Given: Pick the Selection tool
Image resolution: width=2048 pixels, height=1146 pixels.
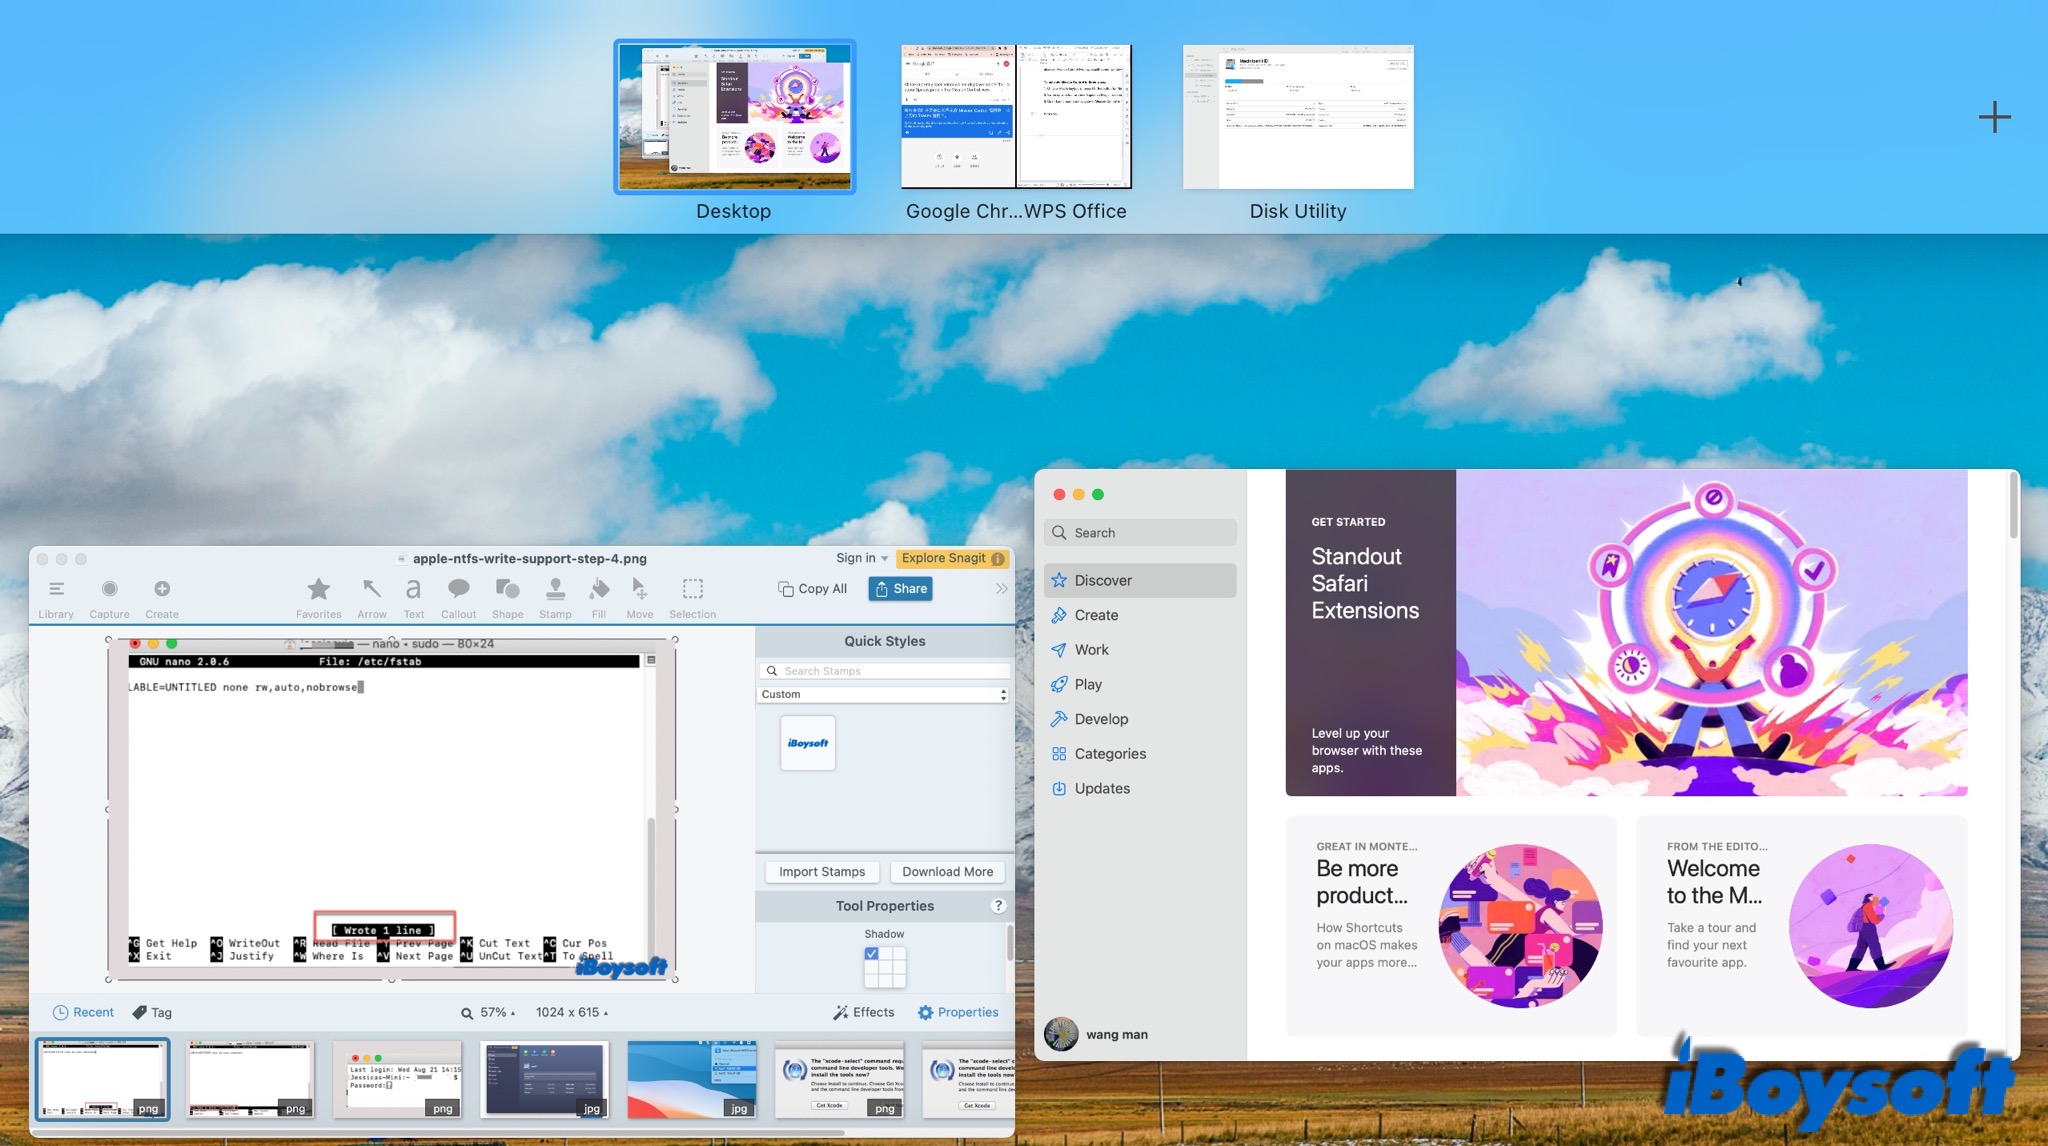Looking at the screenshot, I should pyautogui.click(x=692, y=590).
